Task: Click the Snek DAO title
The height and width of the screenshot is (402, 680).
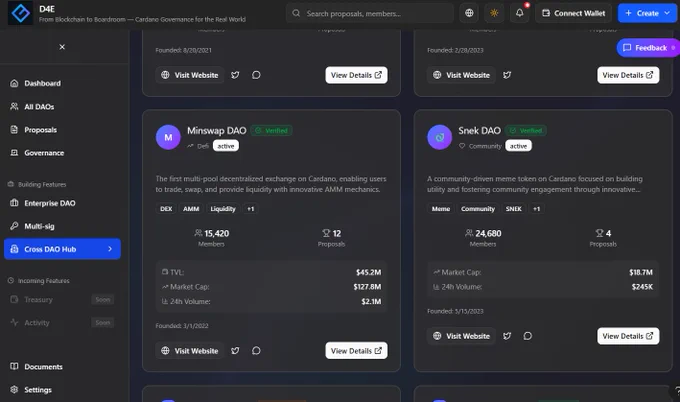Action: [479, 131]
